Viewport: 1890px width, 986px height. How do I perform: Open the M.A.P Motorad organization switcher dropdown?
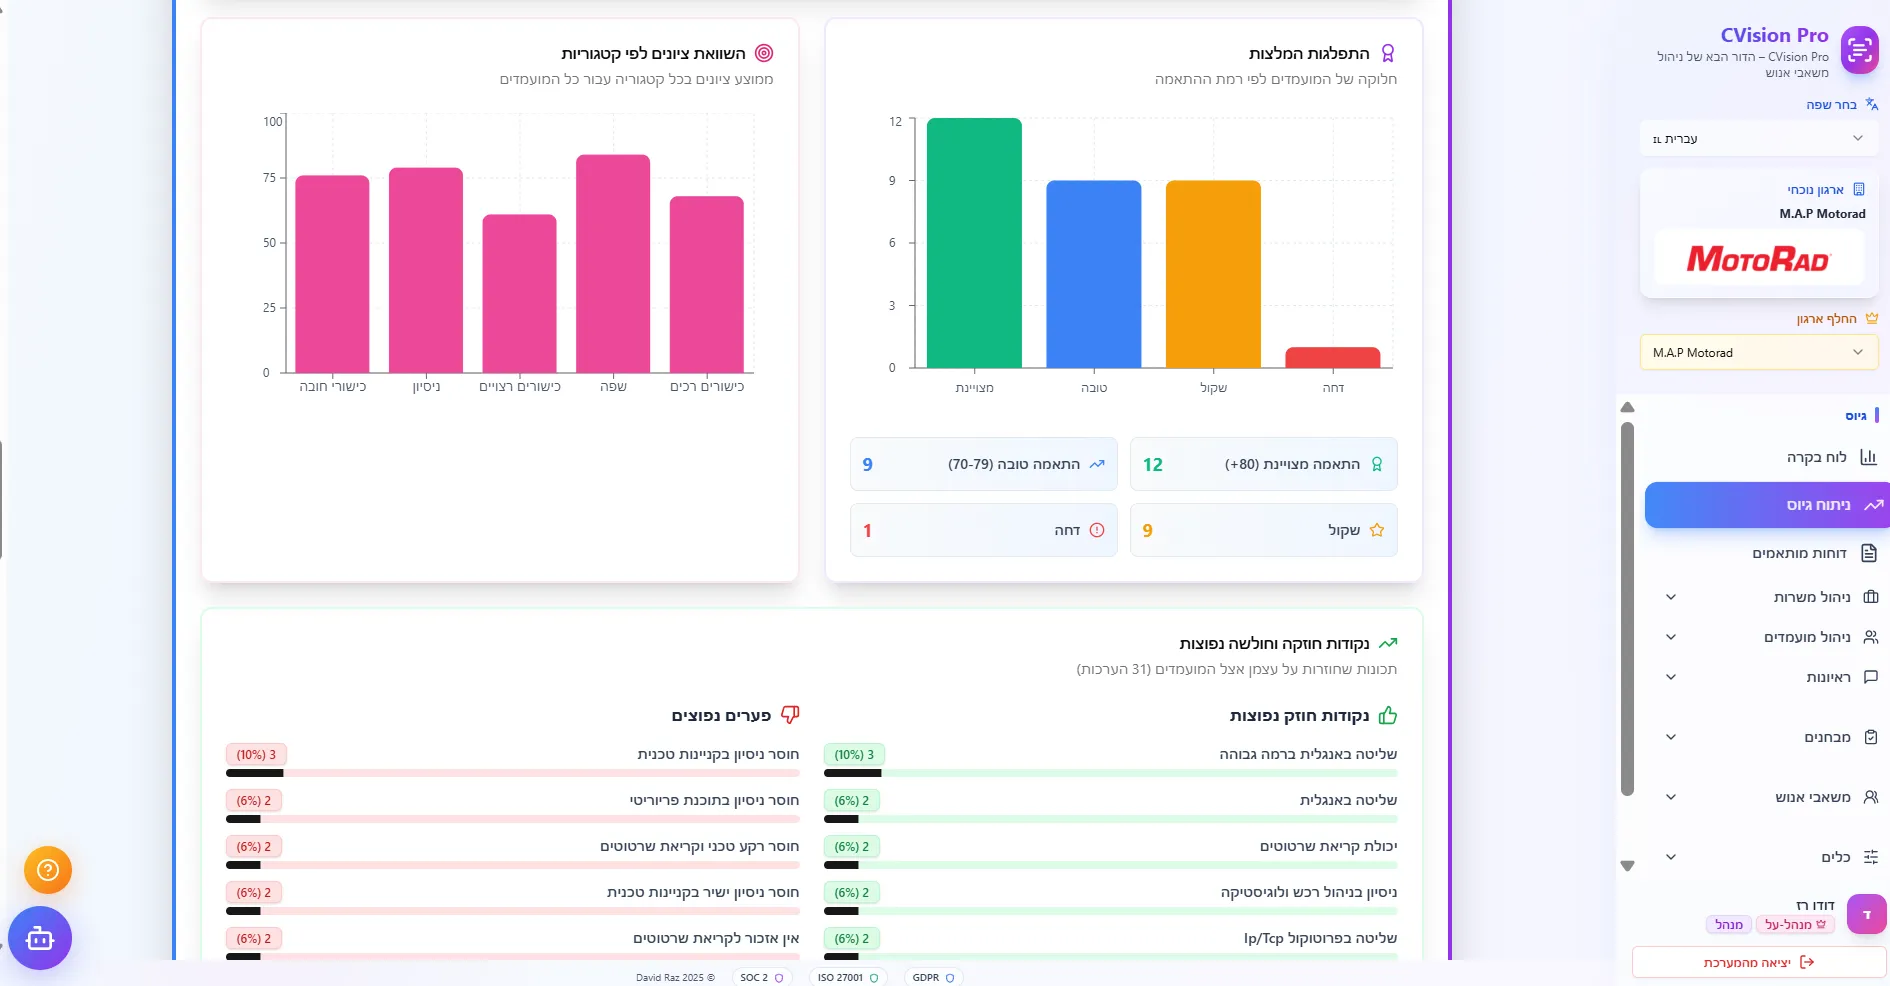1758,352
